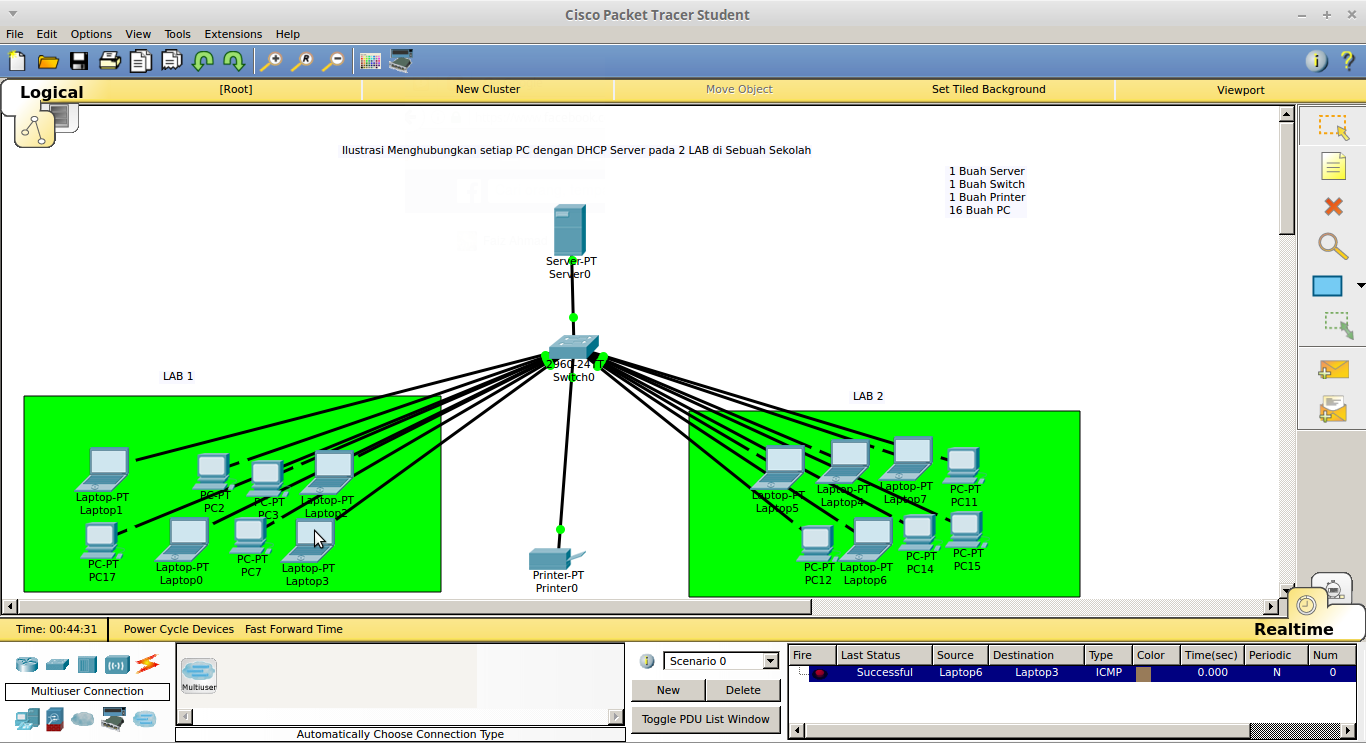Choose the Inspect magnifying glass tool
Viewport: 1366px width, 743px height.
1333,246
